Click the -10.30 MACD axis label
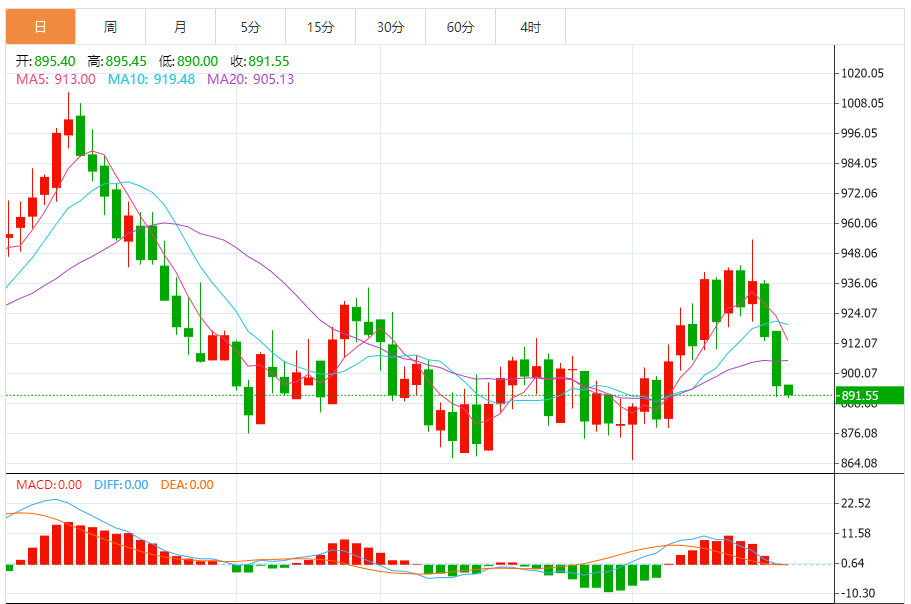This screenshot has width=911, height=604. [858, 594]
